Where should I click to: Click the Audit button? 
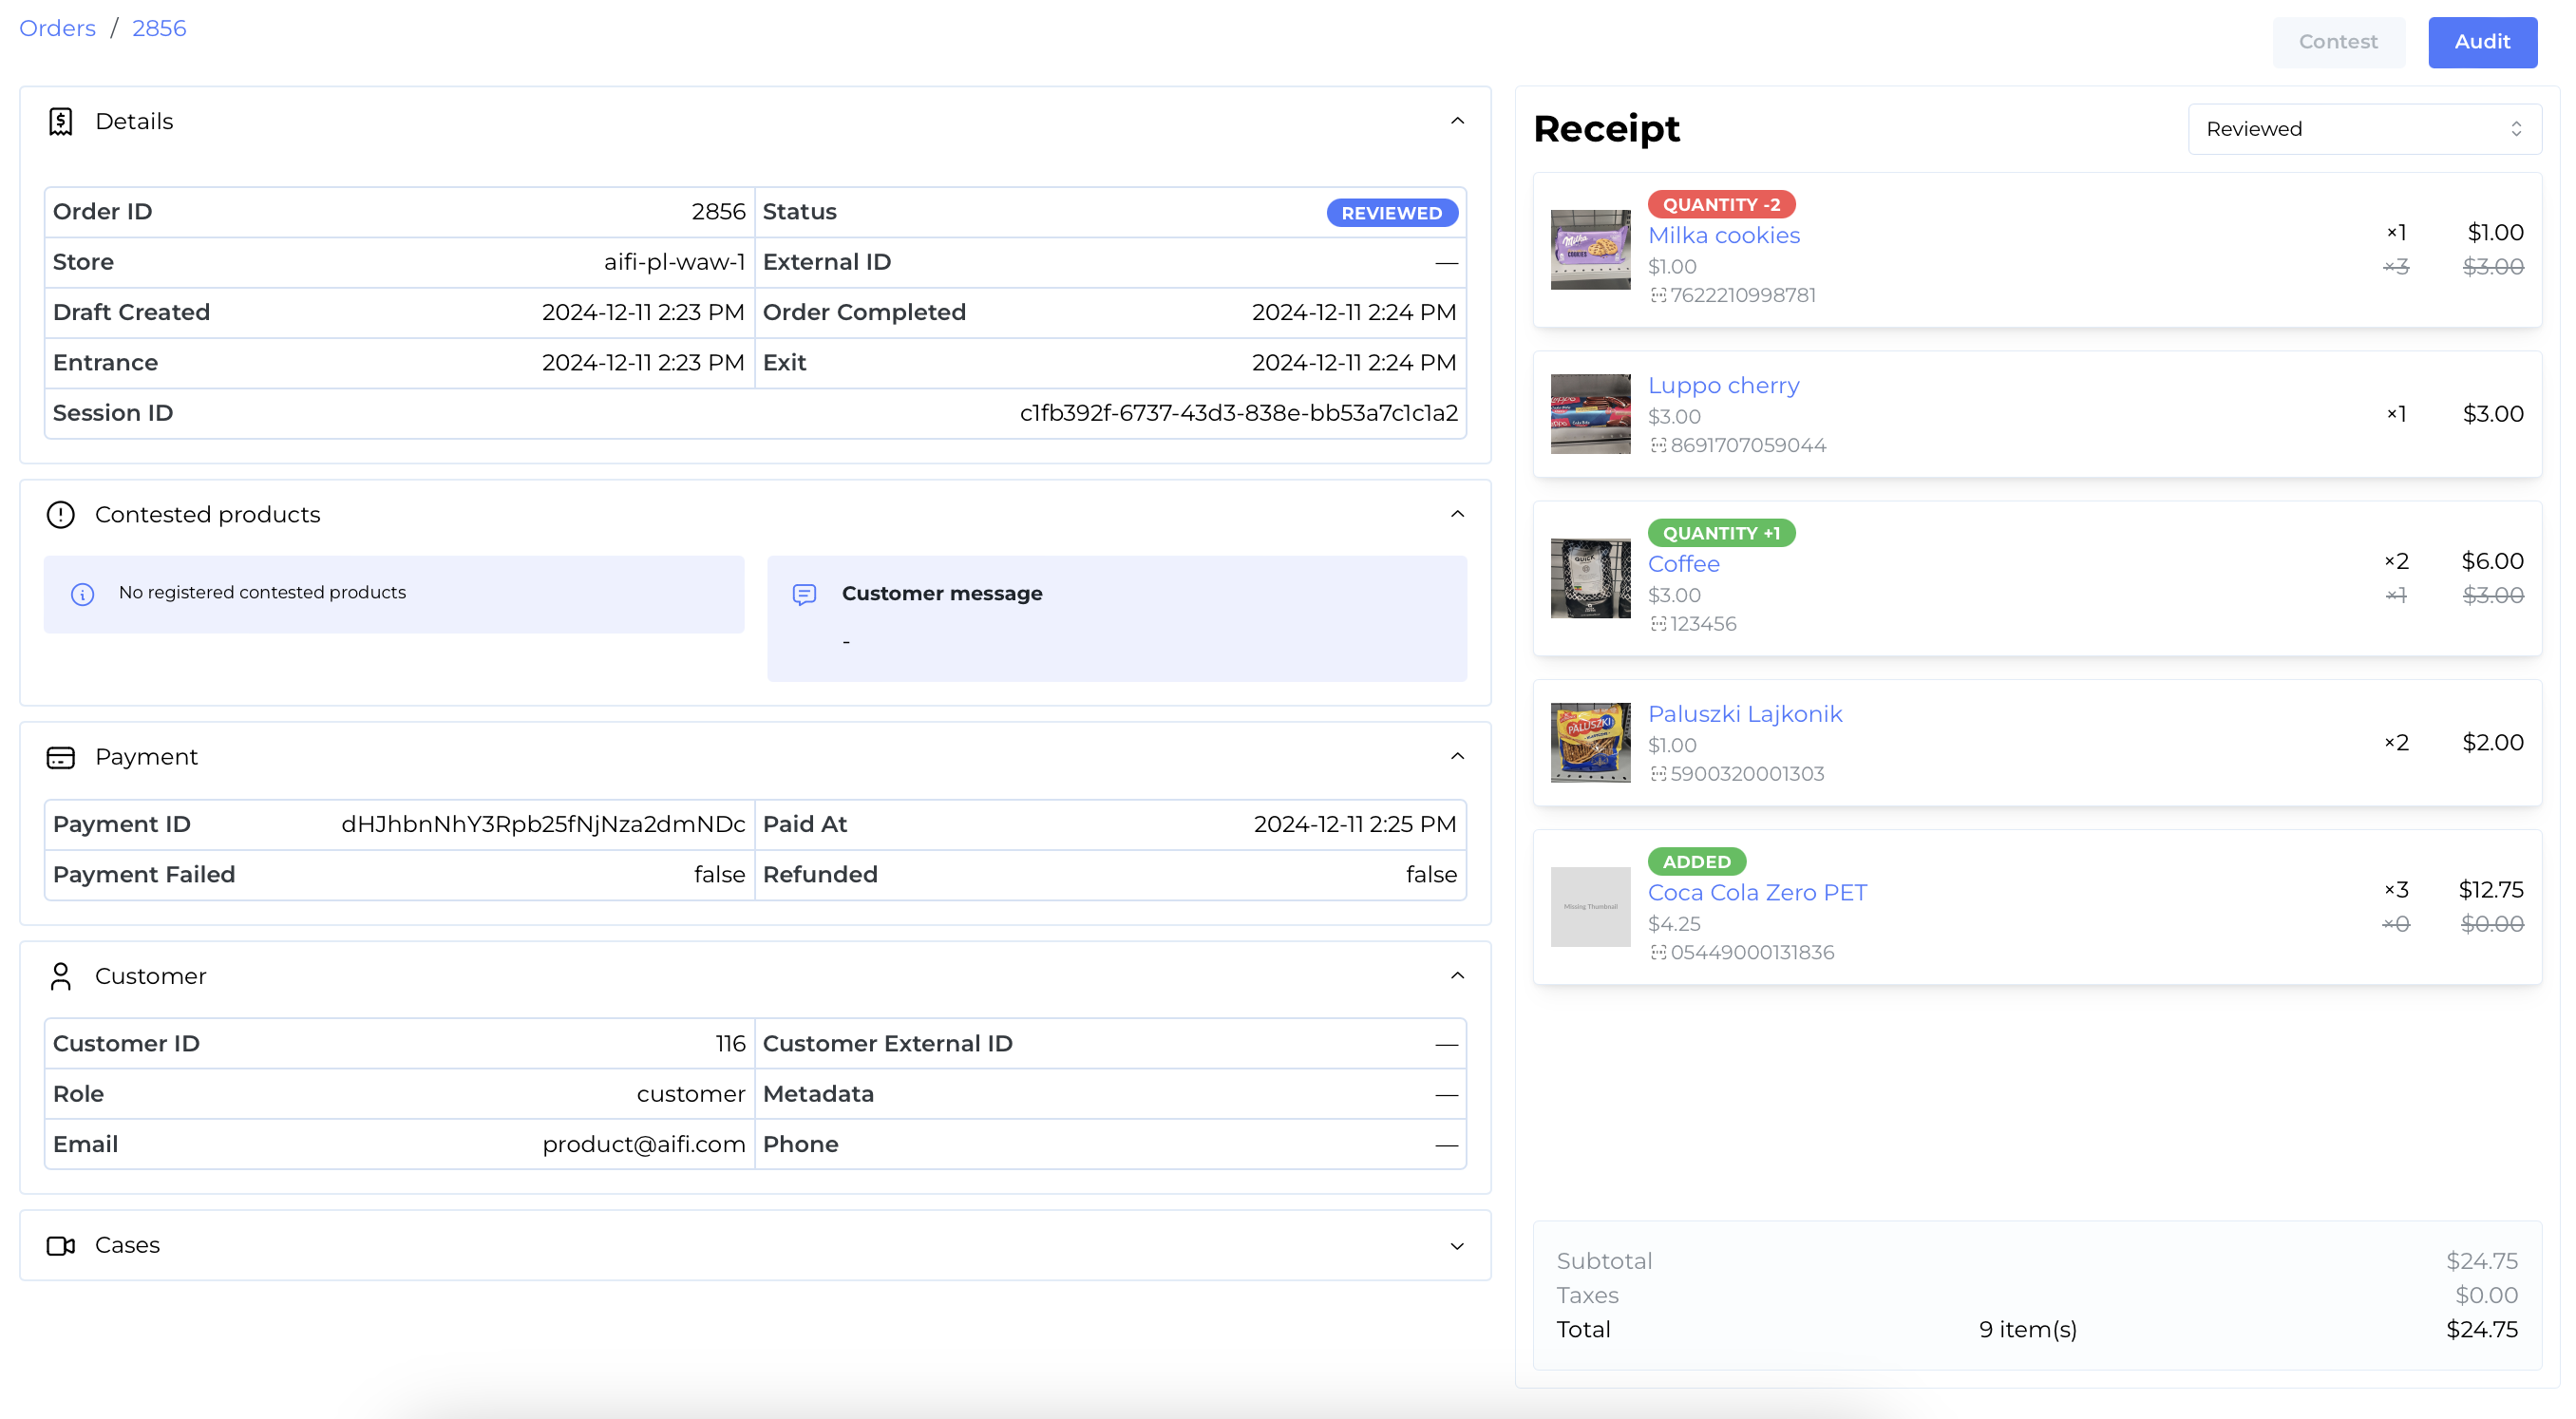point(2482,42)
